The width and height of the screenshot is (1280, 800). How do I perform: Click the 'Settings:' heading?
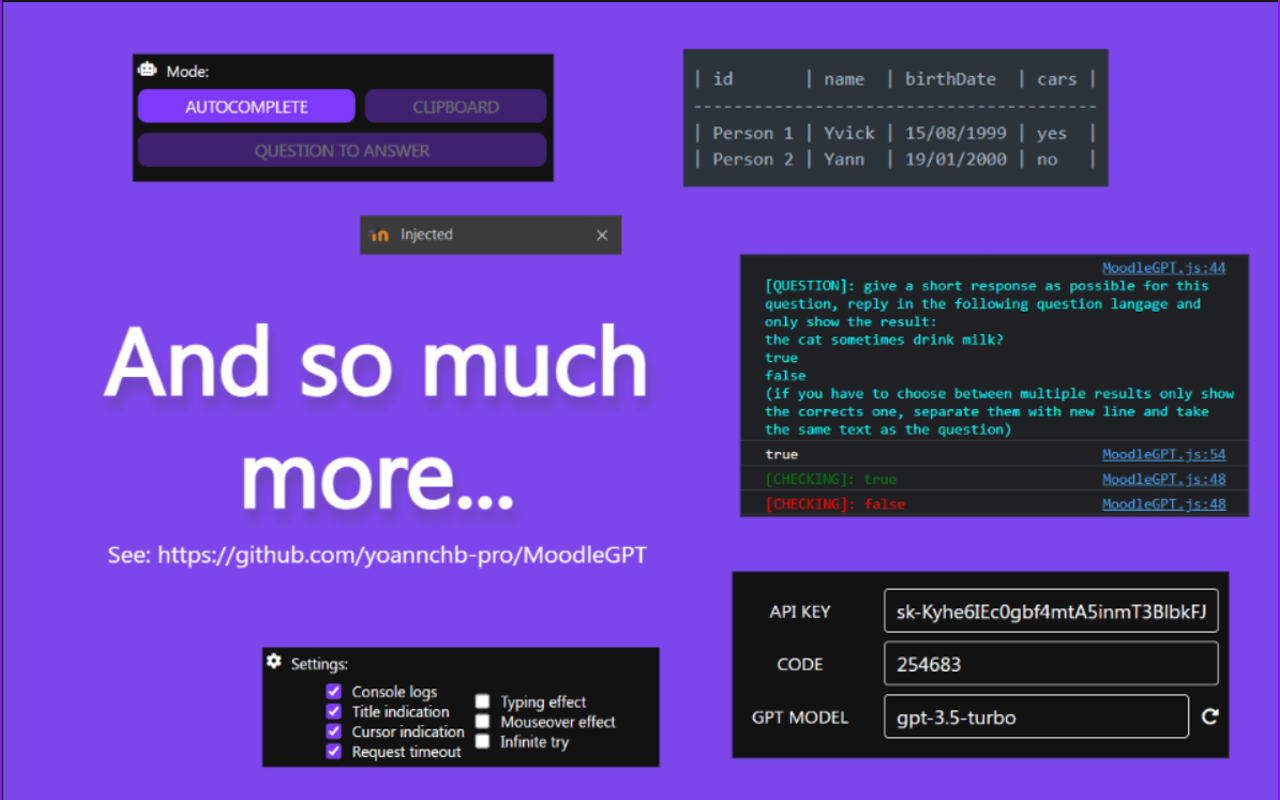click(319, 663)
